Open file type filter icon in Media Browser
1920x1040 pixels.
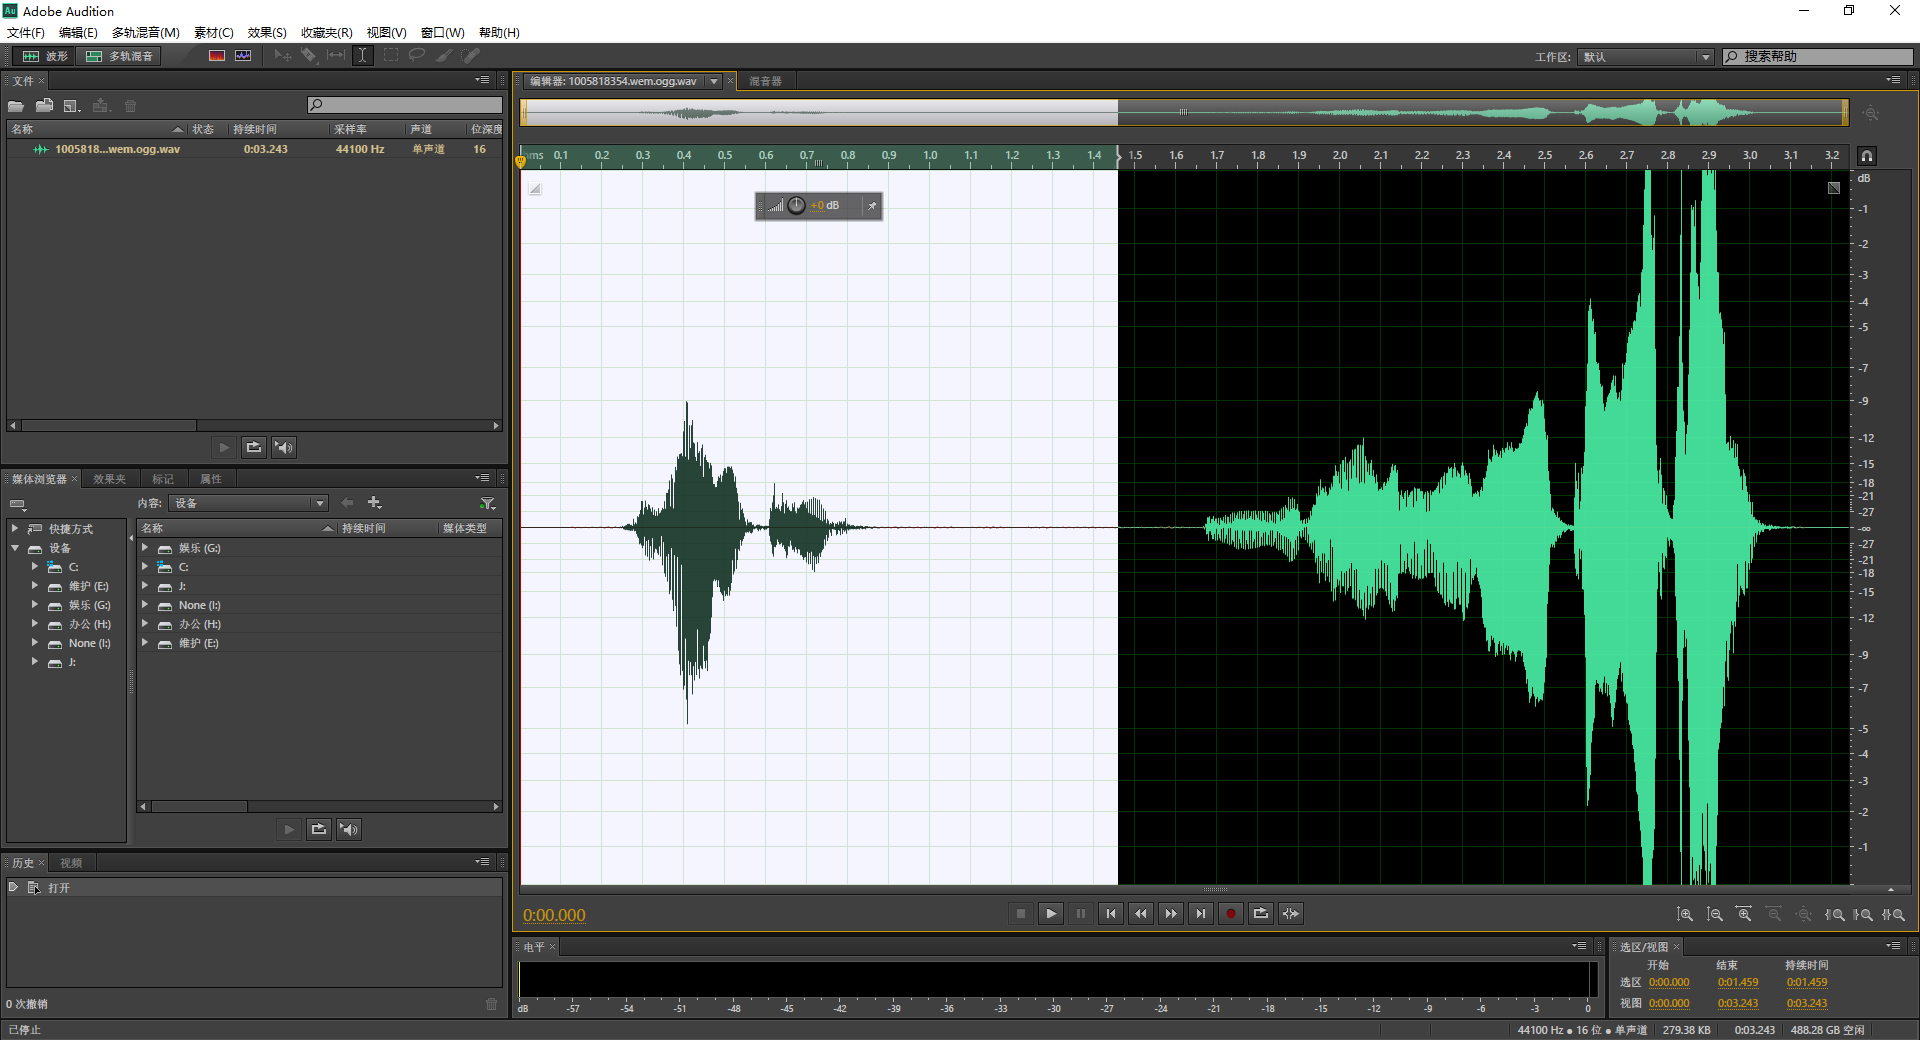pyautogui.click(x=487, y=503)
